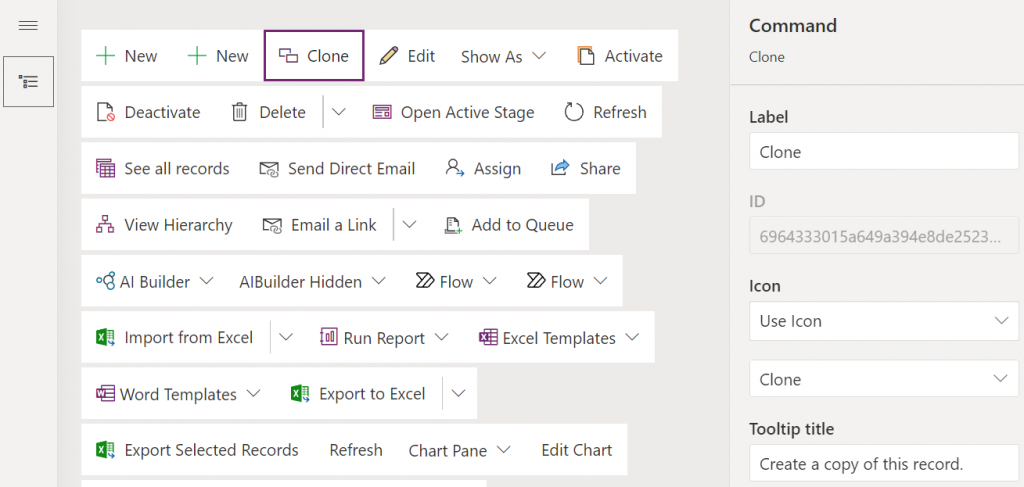This screenshot has height=487, width=1024.
Task: Select the tree view sidebar icon
Action: [28, 82]
